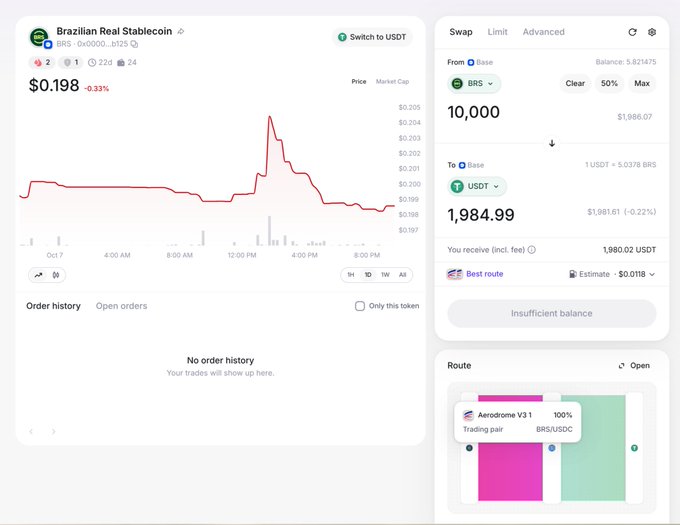Image resolution: width=680 pixels, height=525 pixels.
Task: Open the Route panel in full view
Action: pyautogui.click(x=634, y=365)
